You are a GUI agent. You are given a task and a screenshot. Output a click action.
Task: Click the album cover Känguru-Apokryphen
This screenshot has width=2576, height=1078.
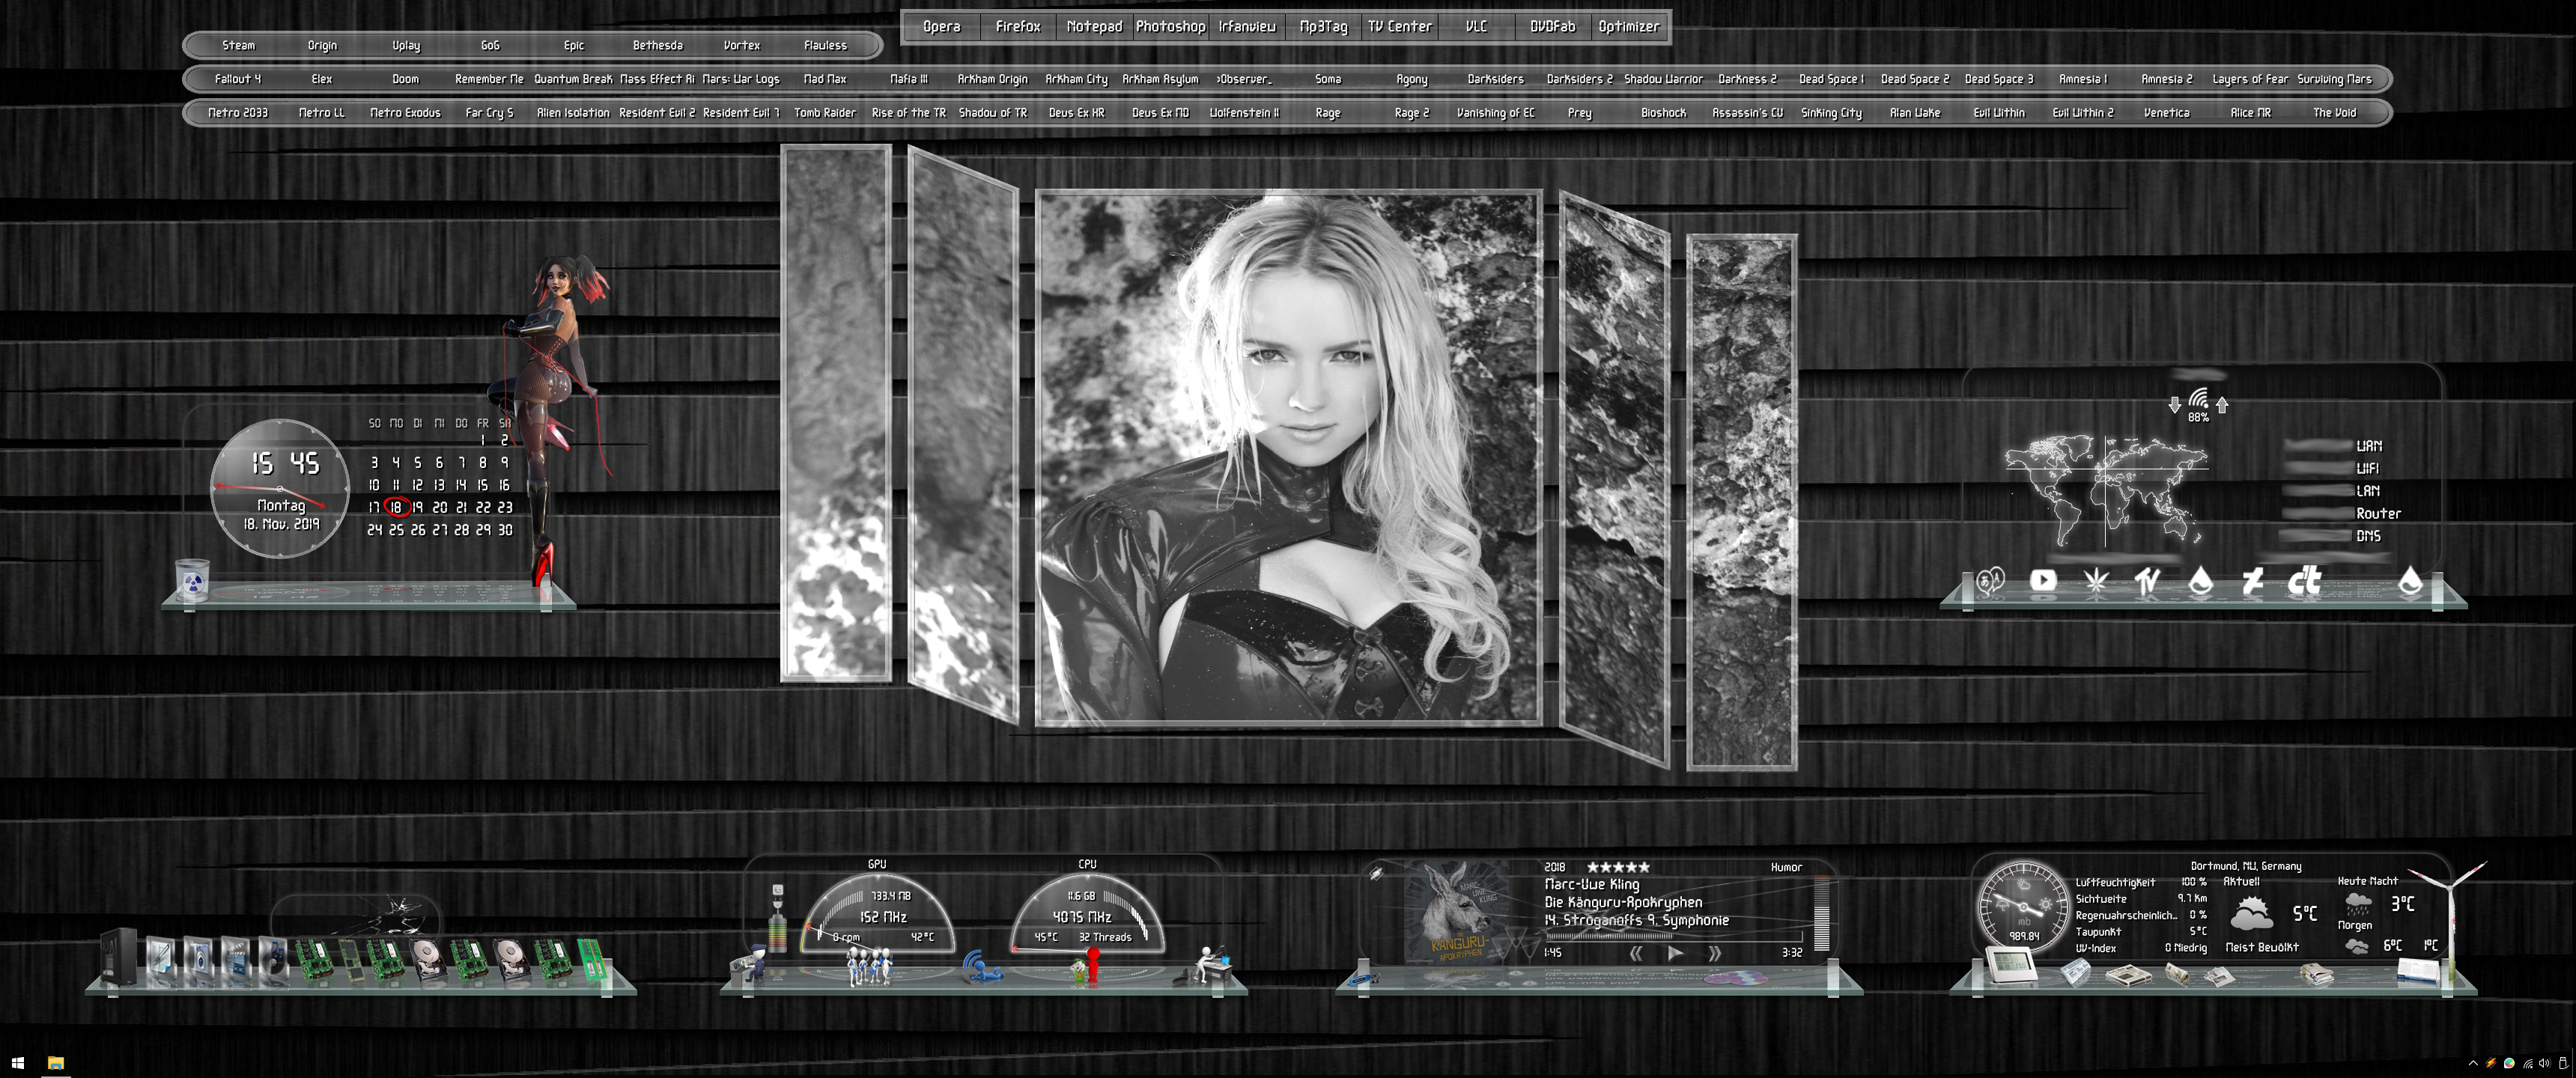click(x=1457, y=912)
